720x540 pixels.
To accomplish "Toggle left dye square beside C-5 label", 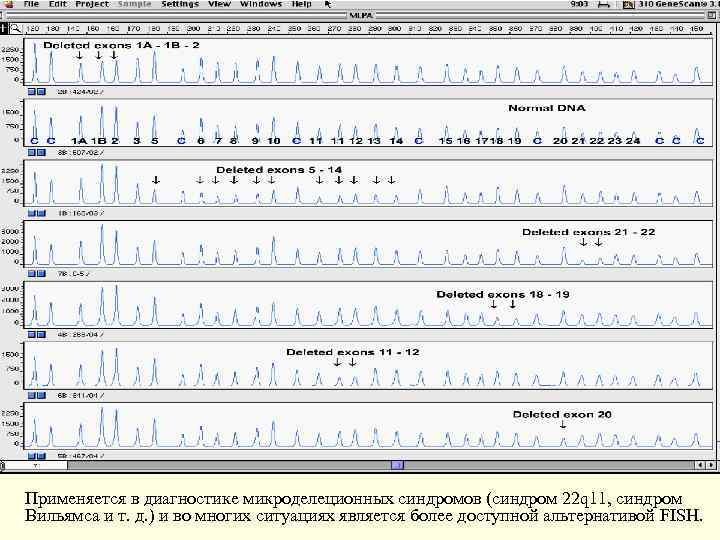I will click(x=32, y=273).
